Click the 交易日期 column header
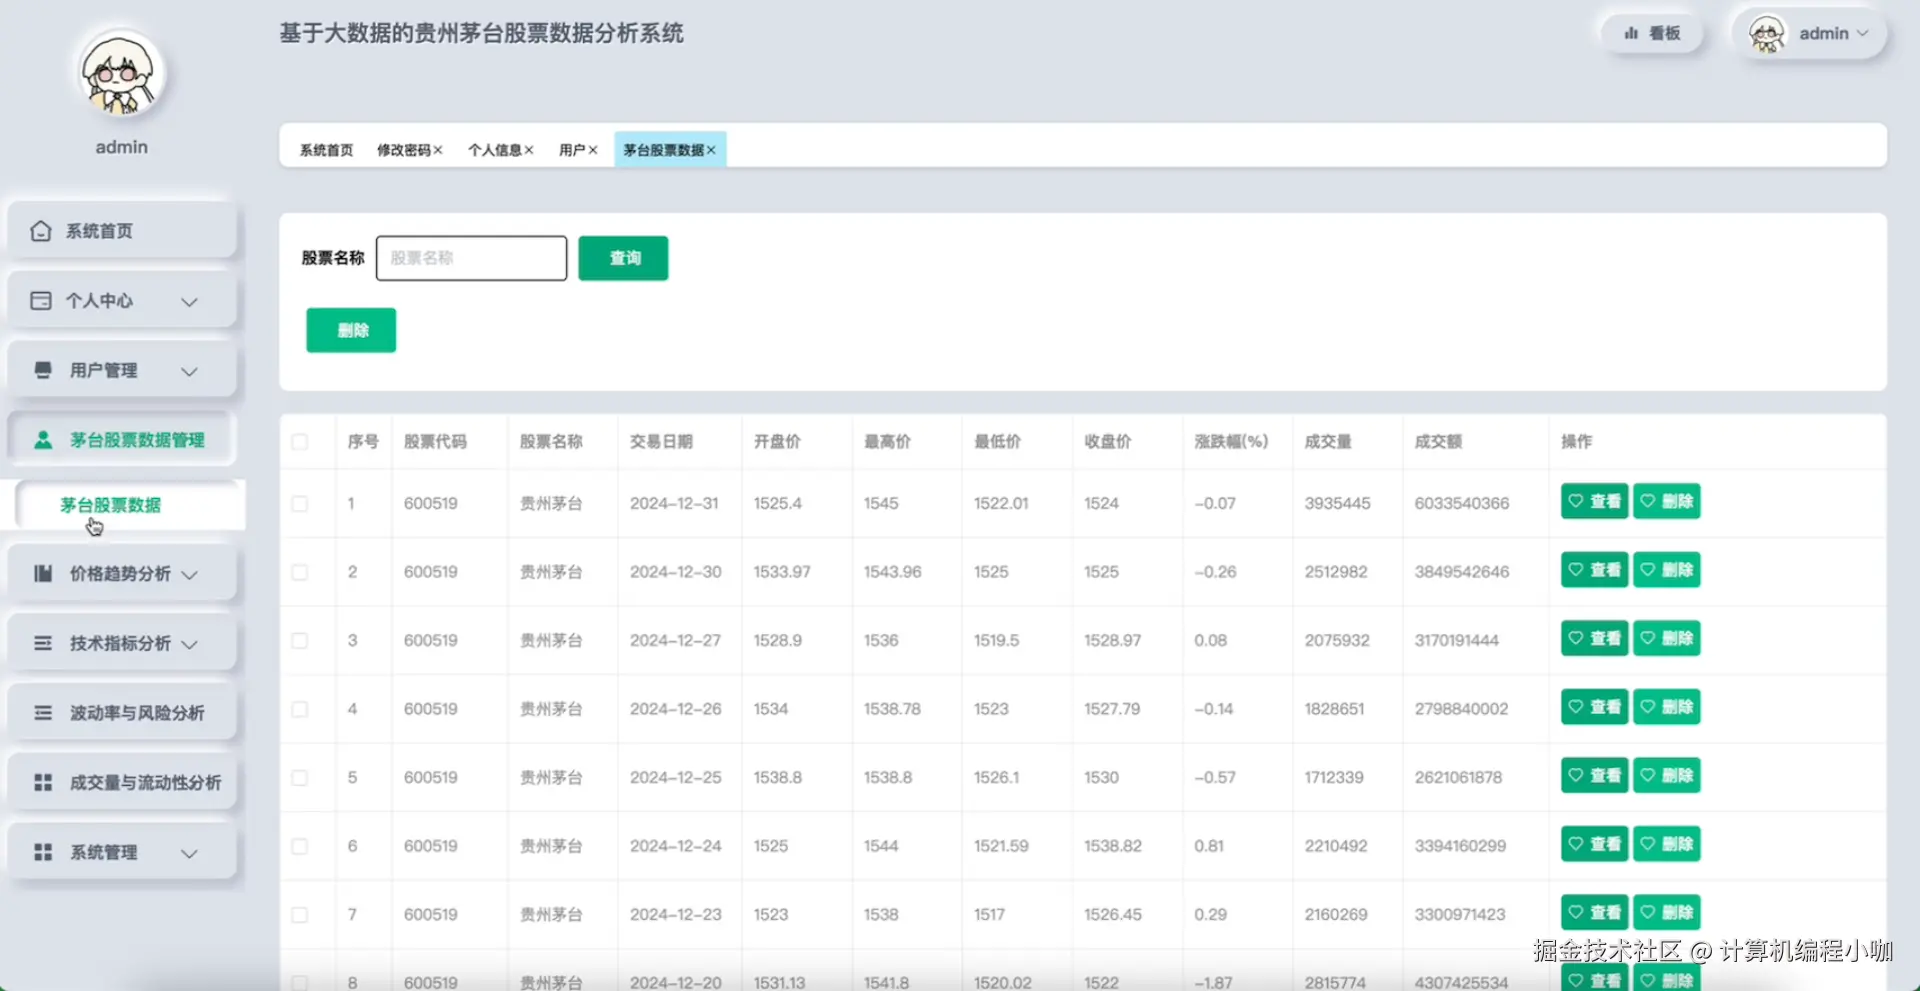Image resolution: width=1920 pixels, height=991 pixels. (661, 441)
